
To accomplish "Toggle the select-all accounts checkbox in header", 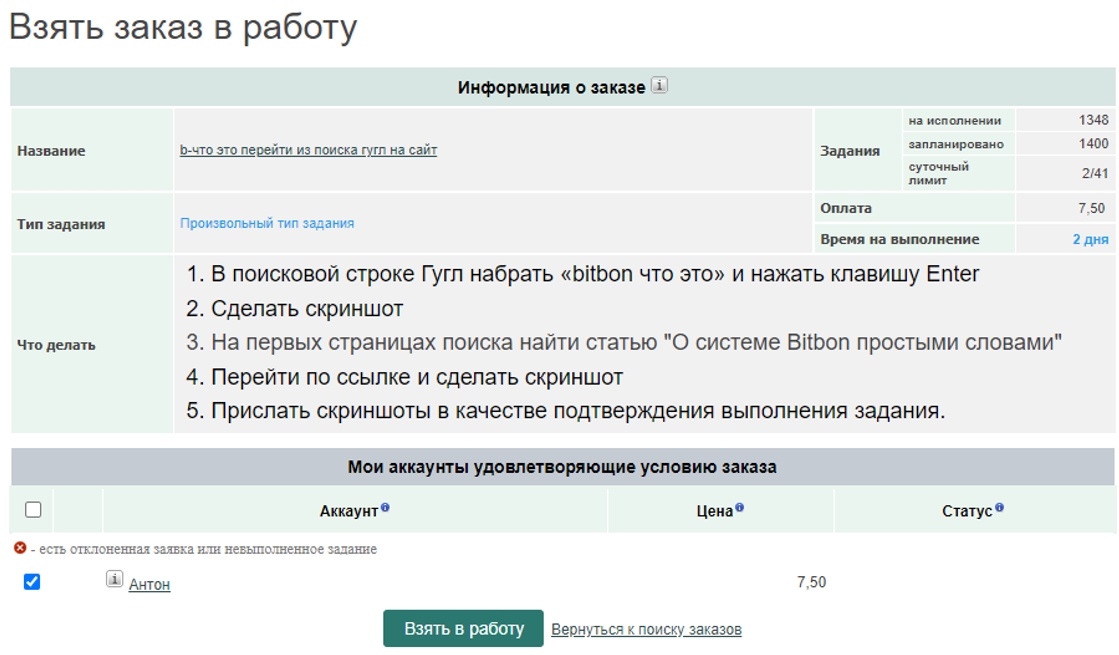I will tap(33, 509).
